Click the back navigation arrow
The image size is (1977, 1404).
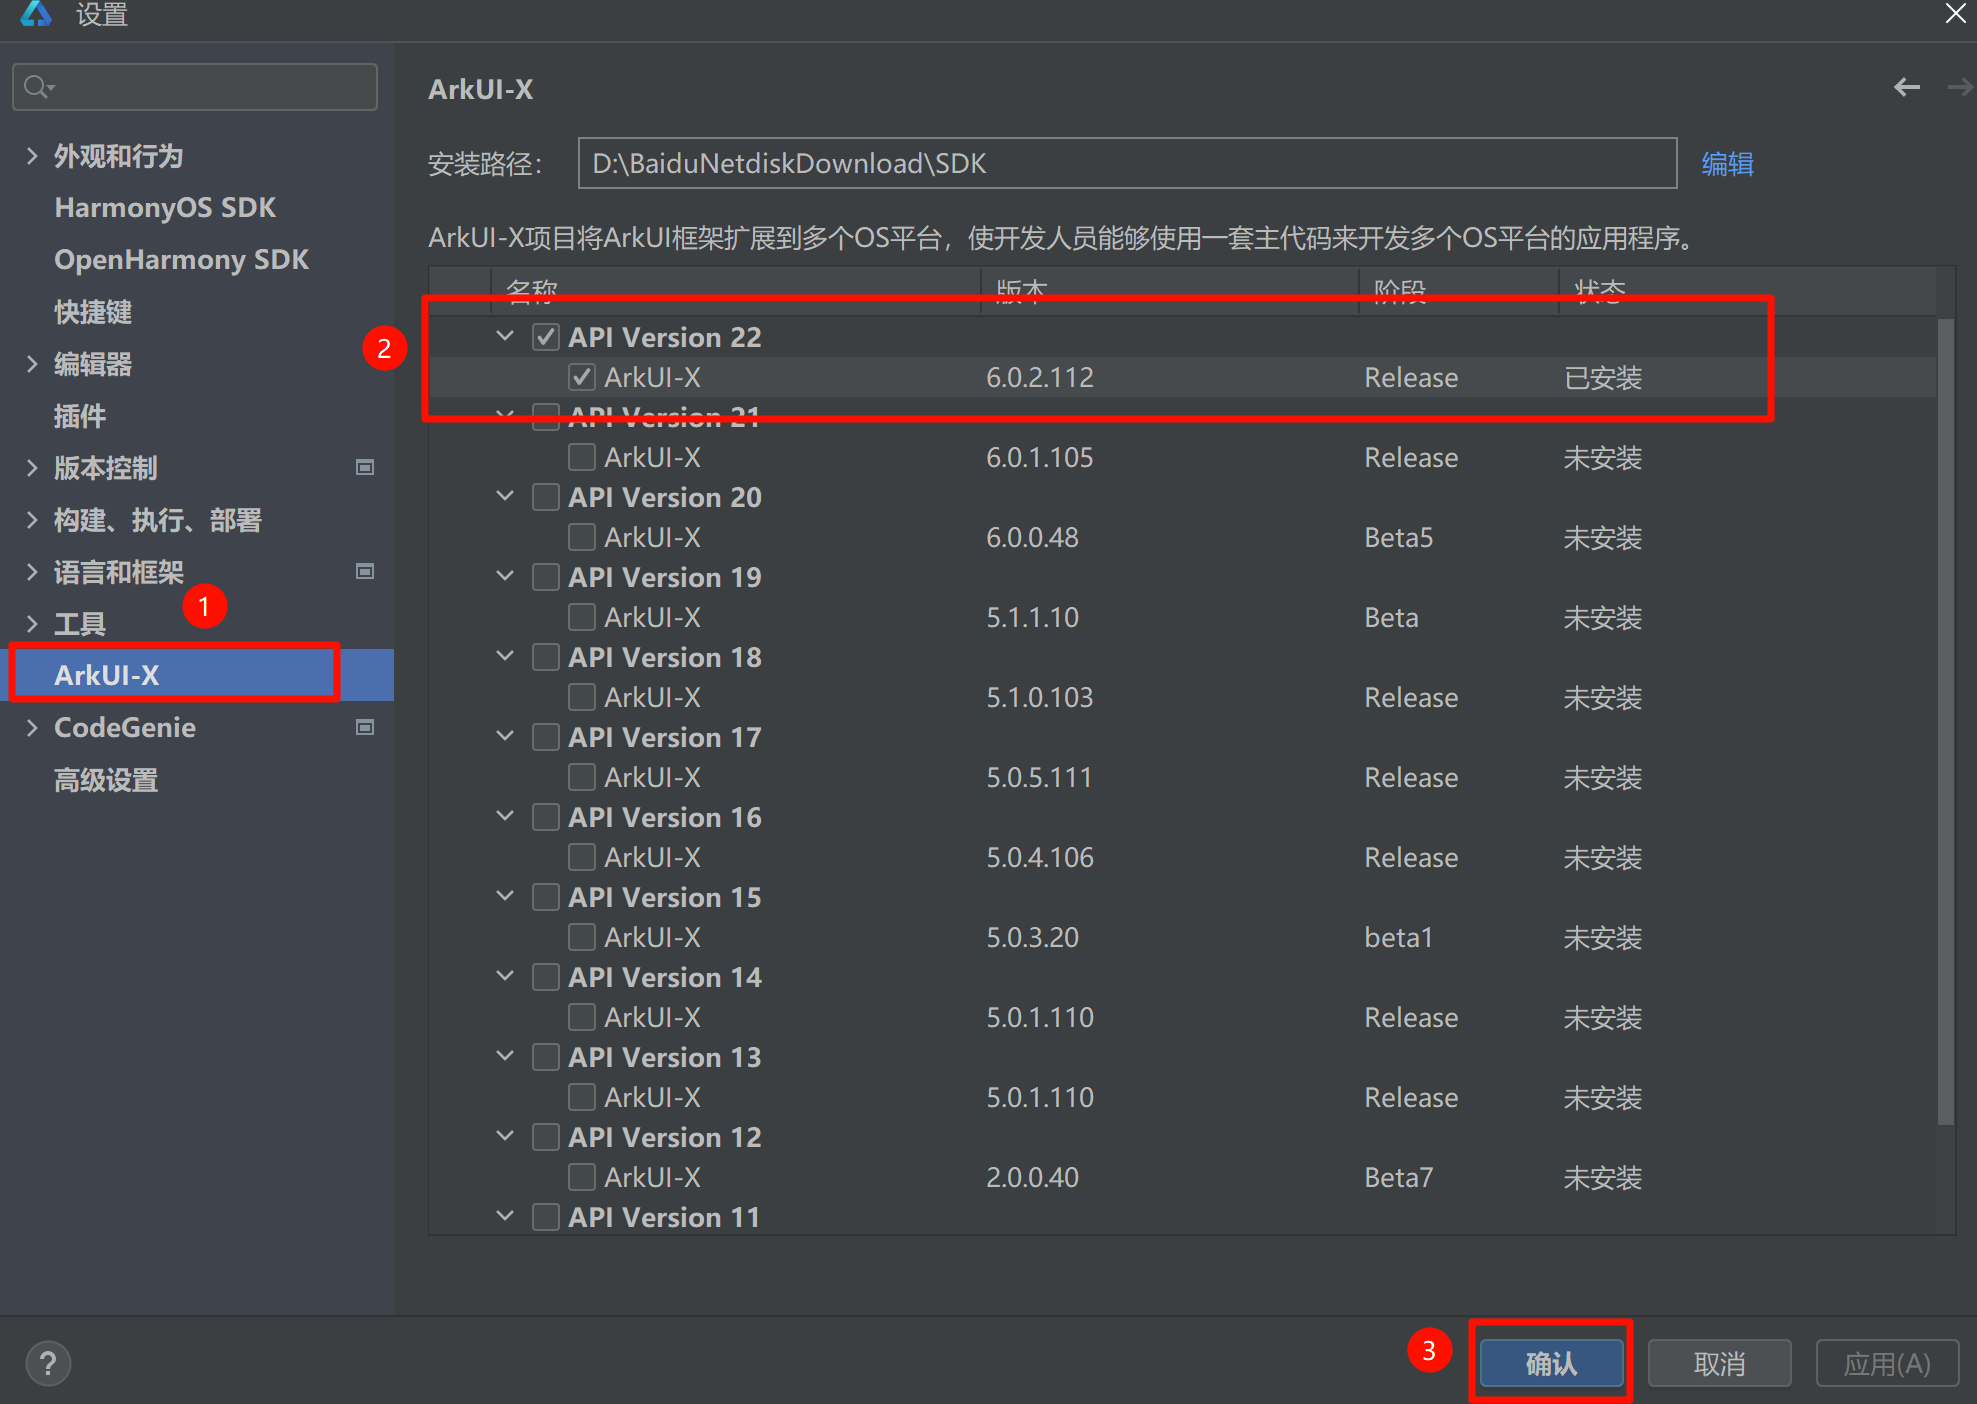1906,88
